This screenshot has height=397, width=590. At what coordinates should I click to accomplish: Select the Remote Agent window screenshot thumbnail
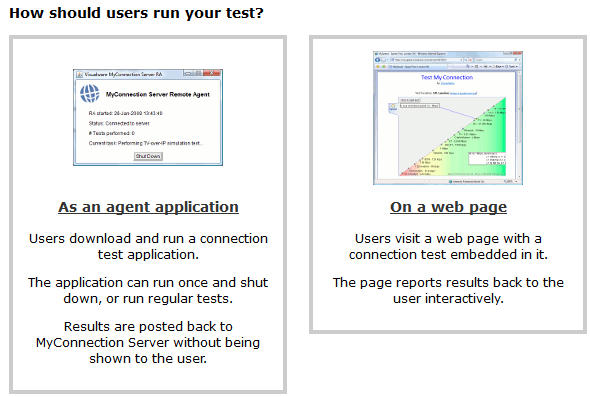(148, 117)
